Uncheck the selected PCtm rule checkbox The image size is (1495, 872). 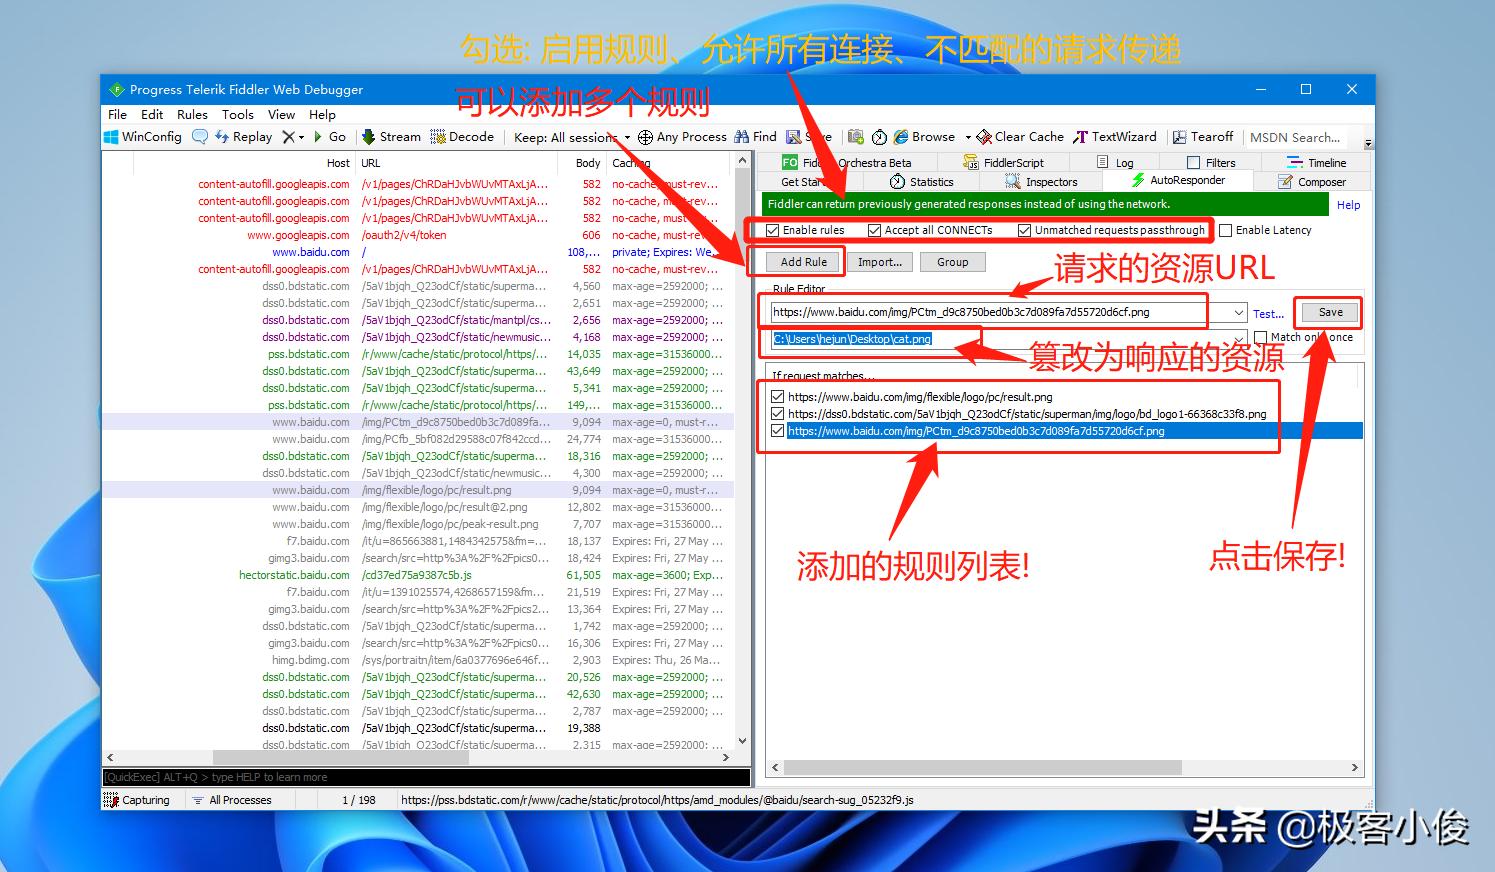coord(778,431)
